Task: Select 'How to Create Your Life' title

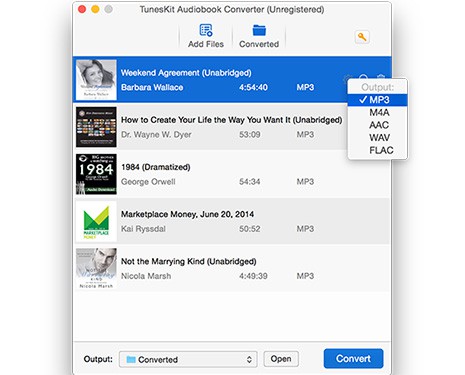Action: click(x=231, y=120)
